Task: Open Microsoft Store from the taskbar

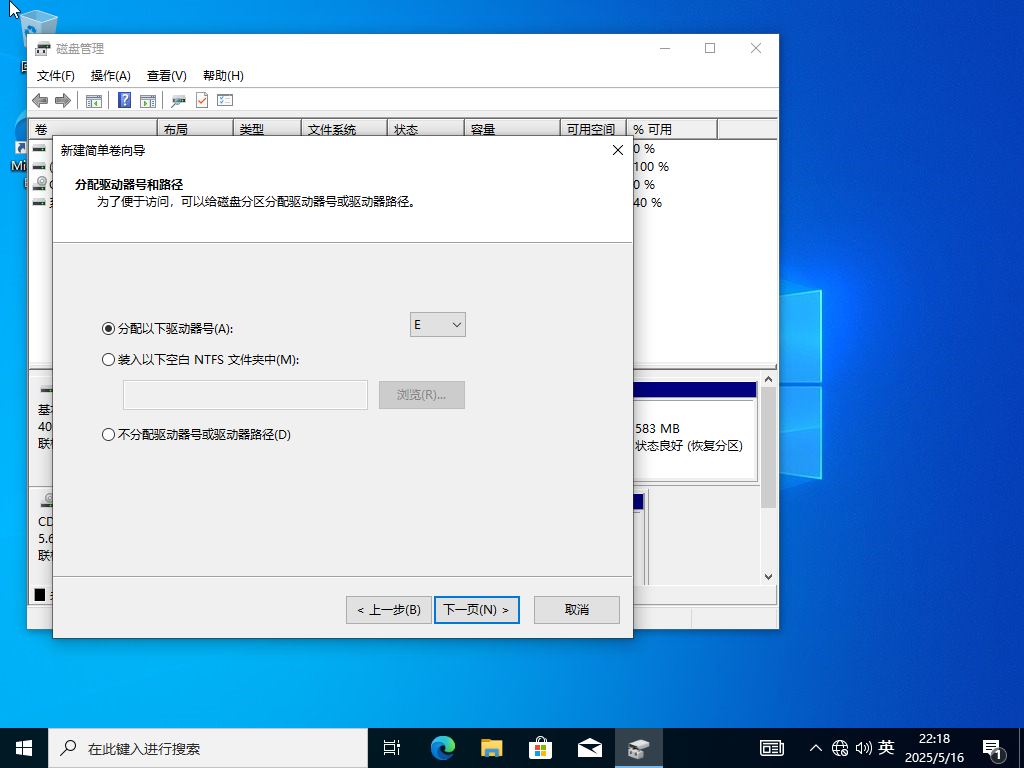Action: 541,748
